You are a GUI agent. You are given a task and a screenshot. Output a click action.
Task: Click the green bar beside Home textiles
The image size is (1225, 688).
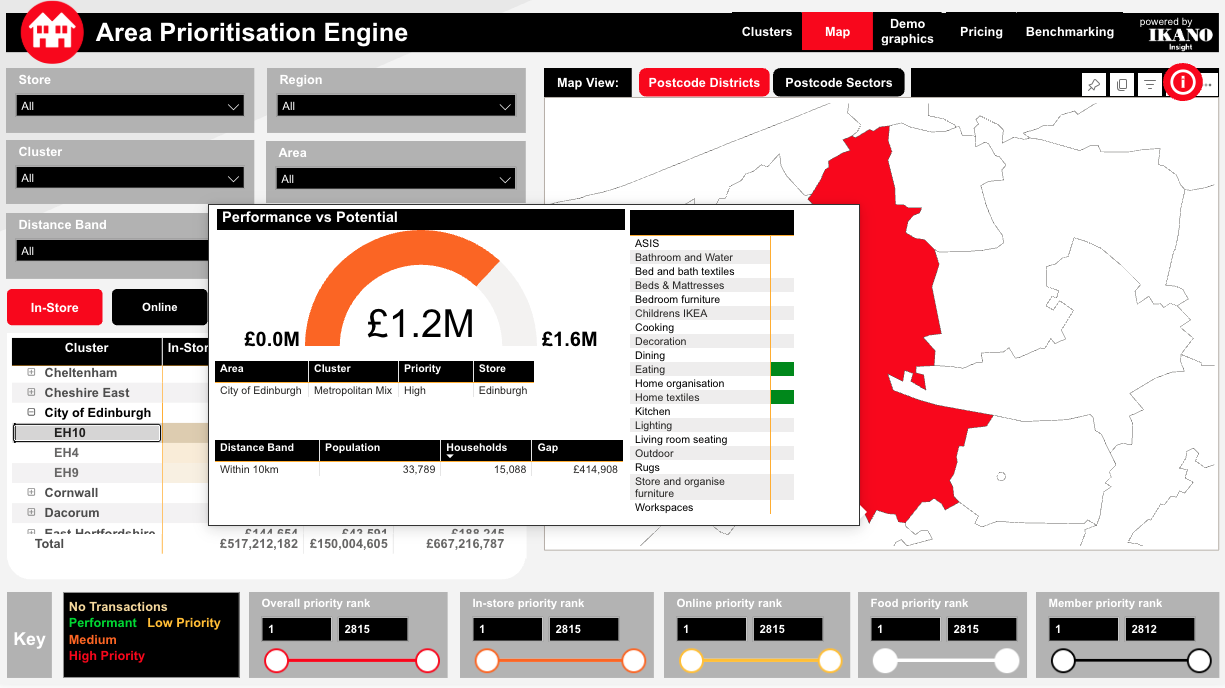coord(782,397)
